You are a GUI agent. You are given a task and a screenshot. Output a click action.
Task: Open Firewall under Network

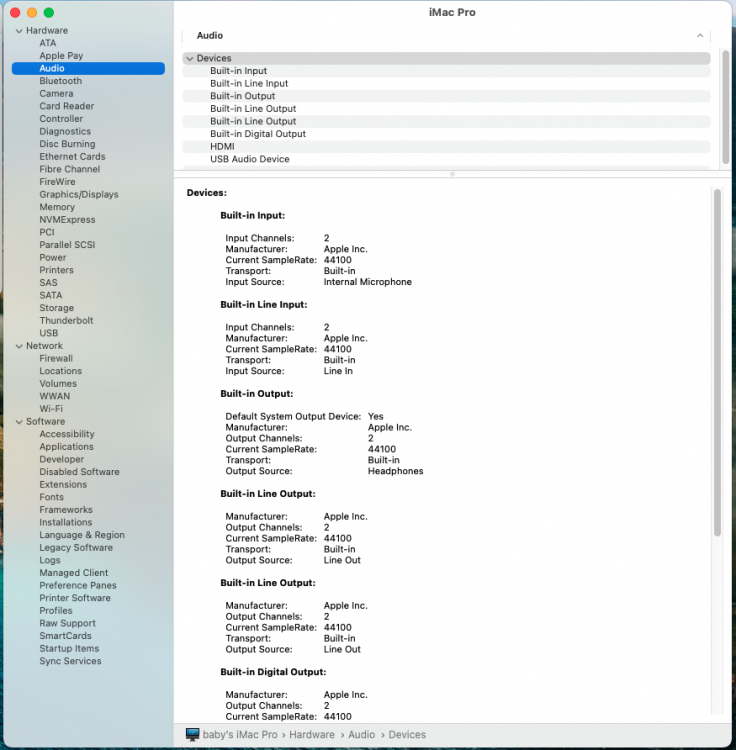(x=56, y=358)
